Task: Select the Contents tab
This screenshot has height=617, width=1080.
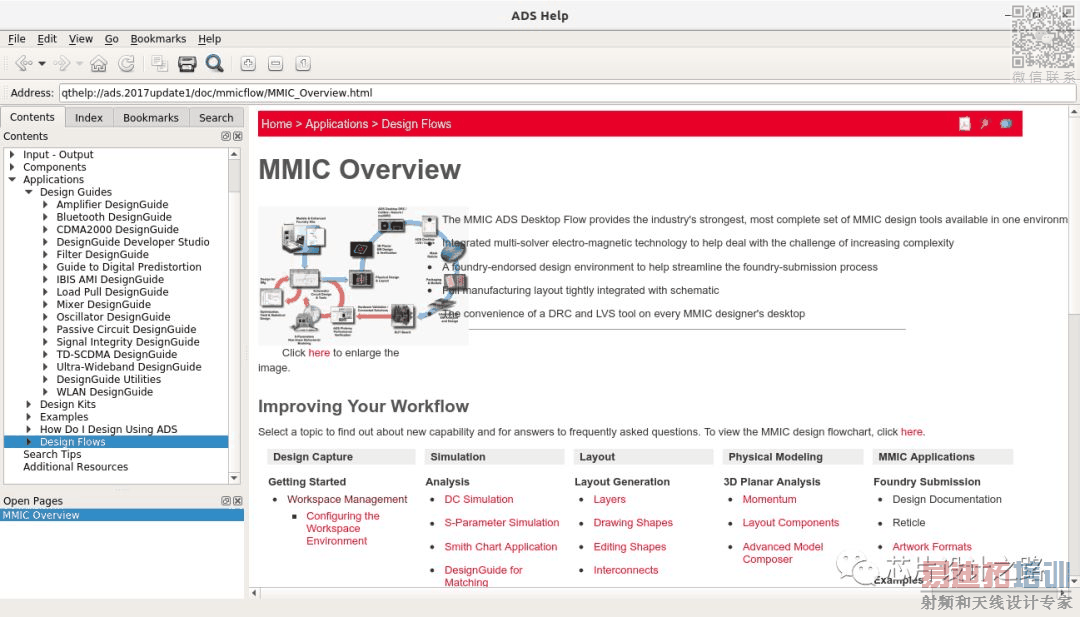Action: [x=32, y=117]
